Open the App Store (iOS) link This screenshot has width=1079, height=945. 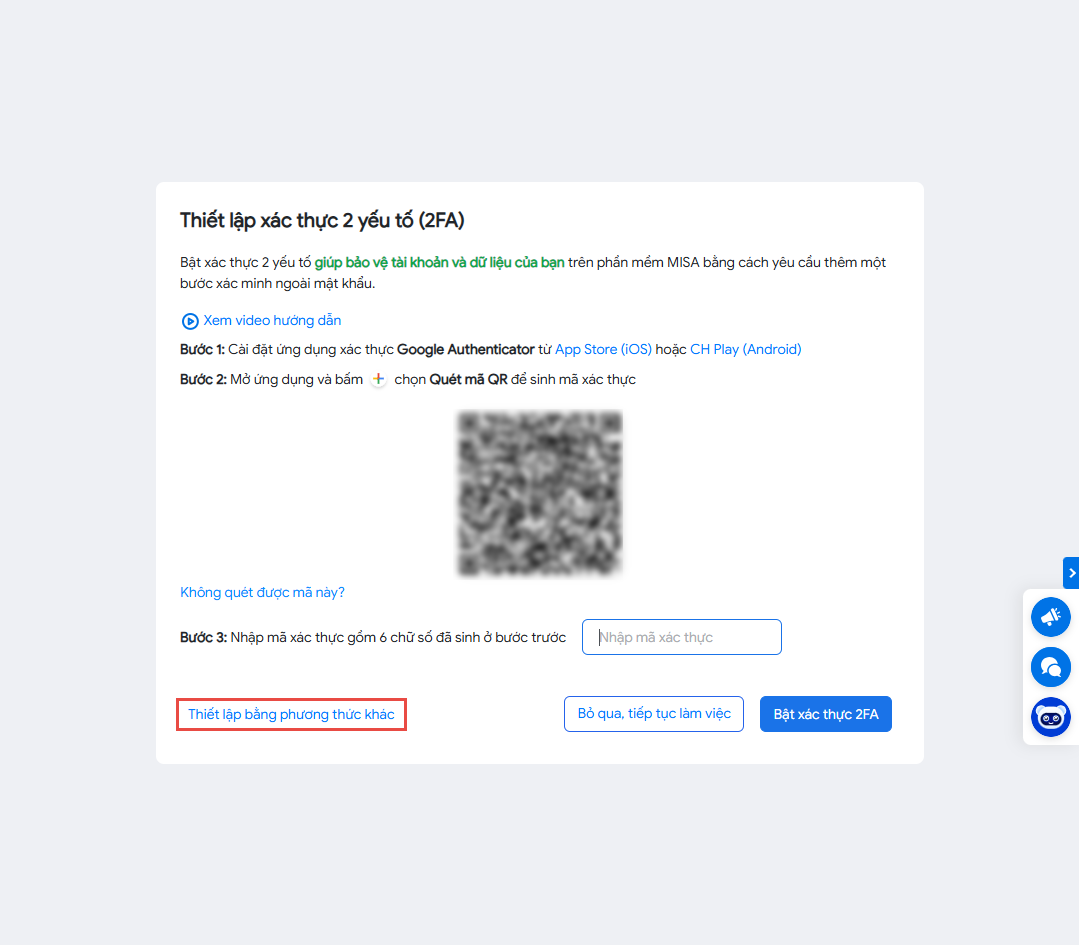(603, 350)
